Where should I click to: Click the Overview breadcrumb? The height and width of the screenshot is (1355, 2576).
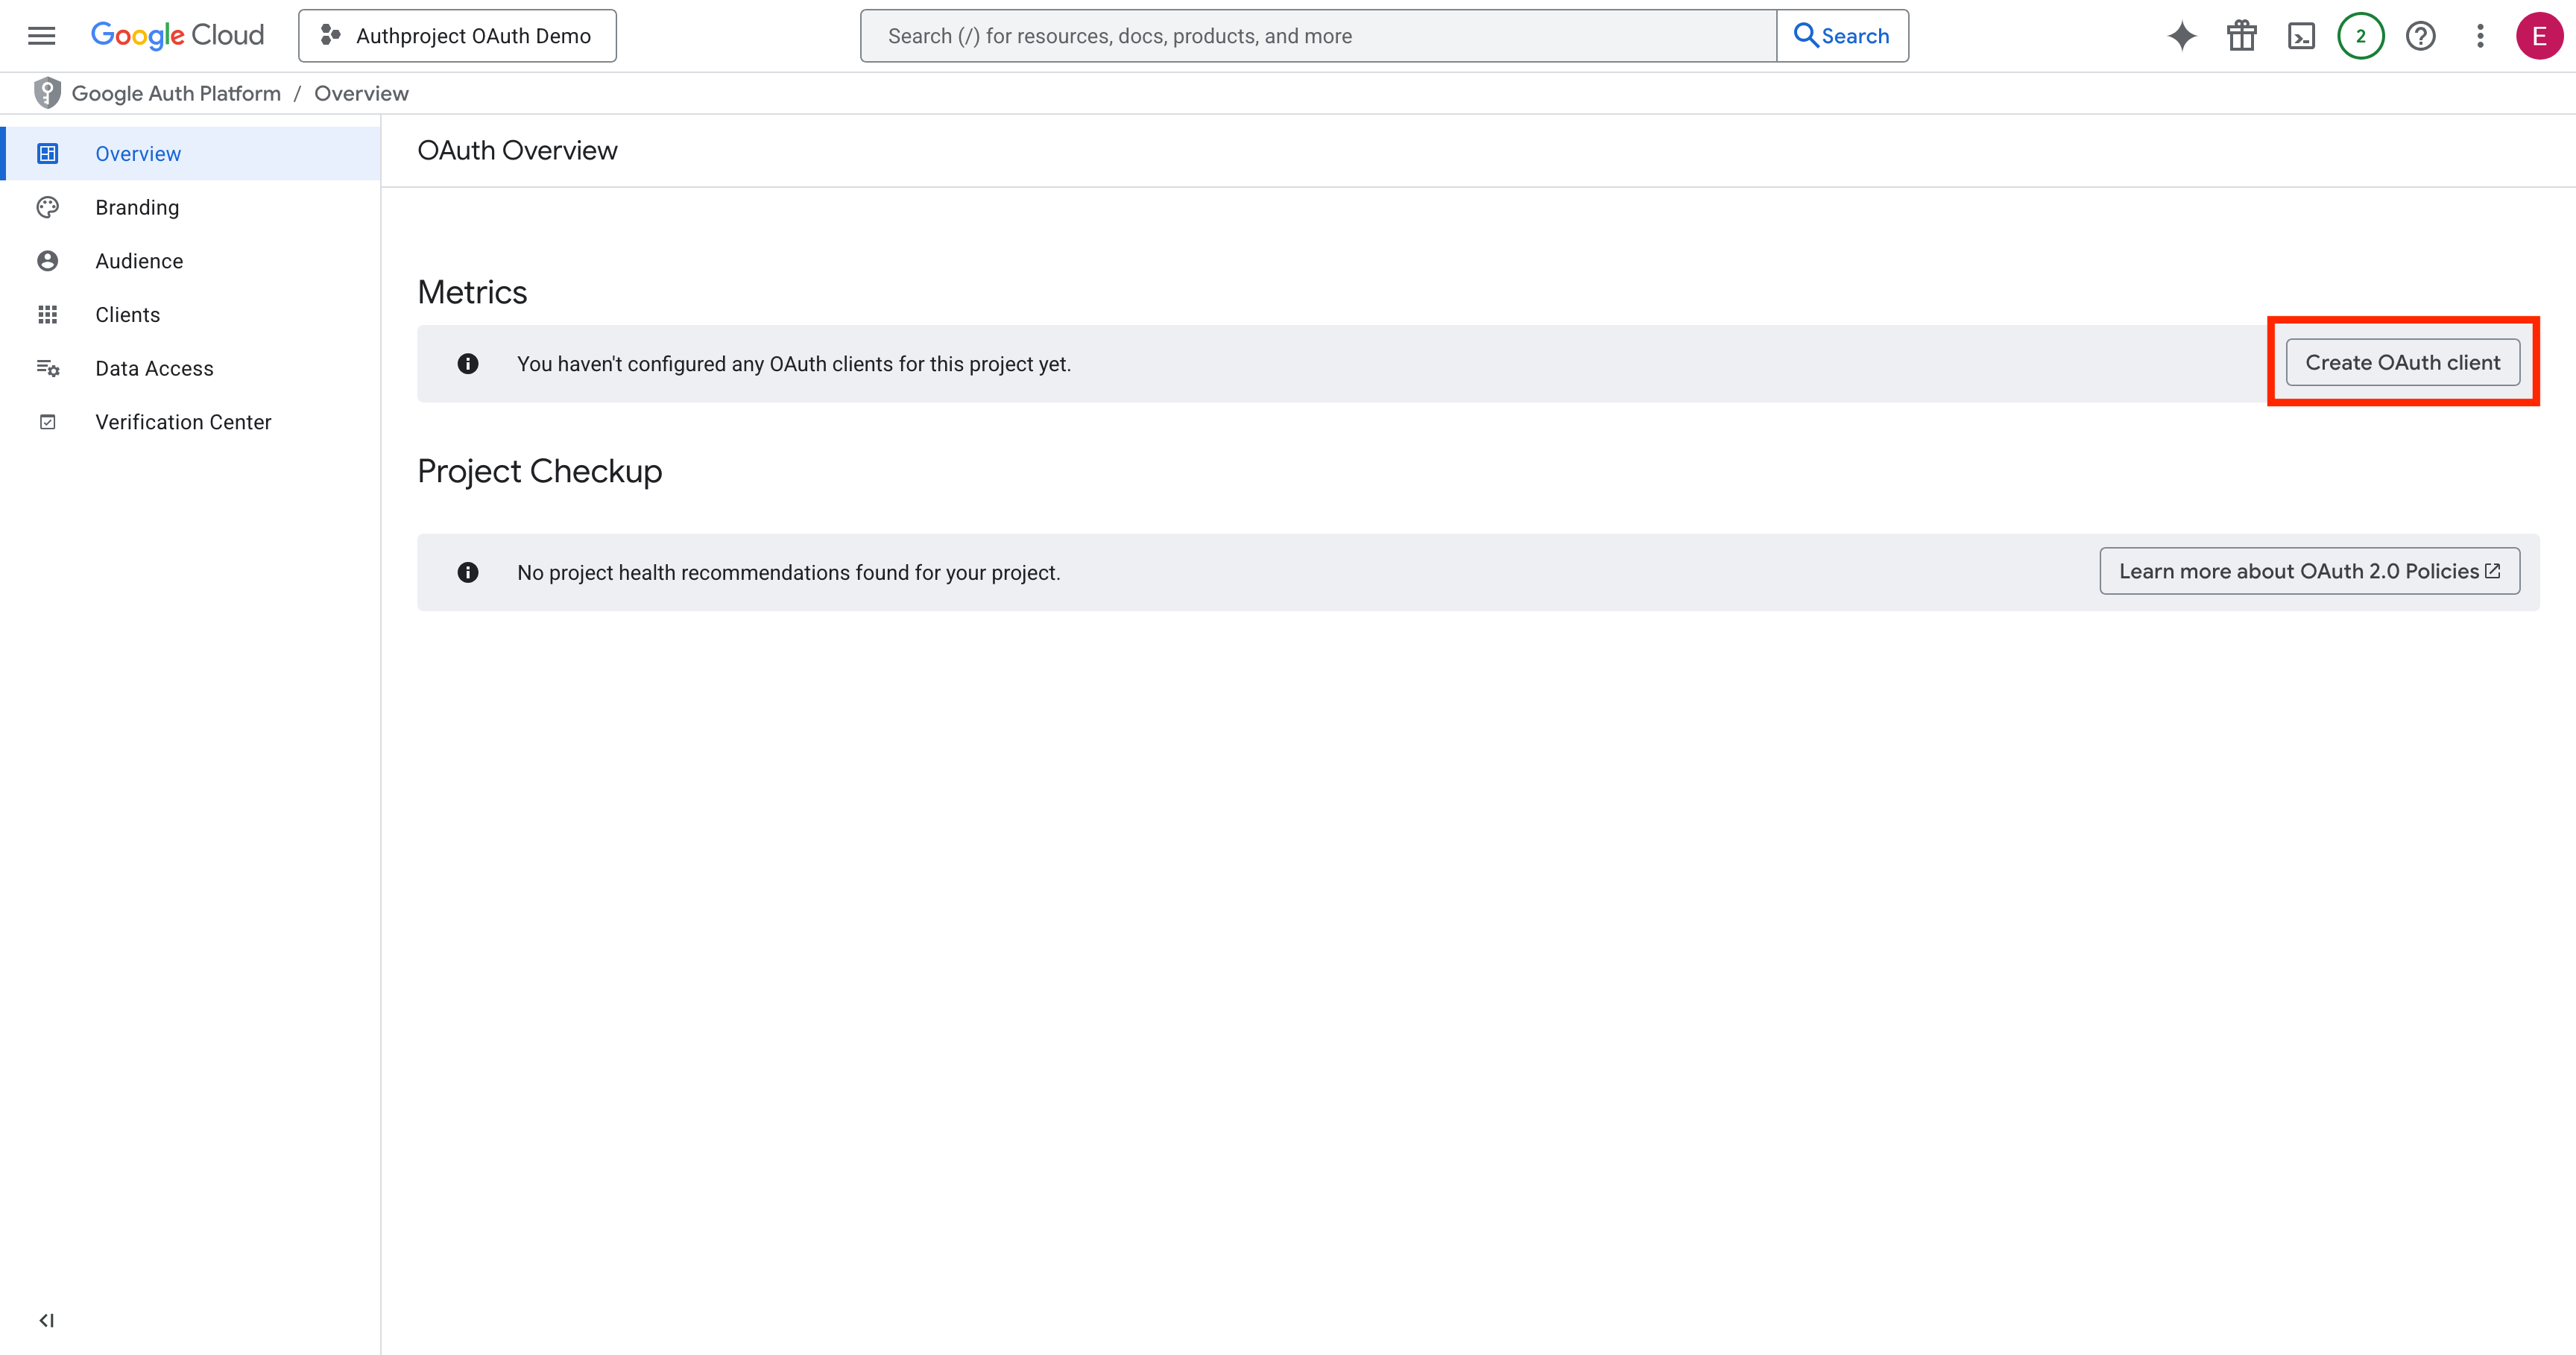click(361, 93)
